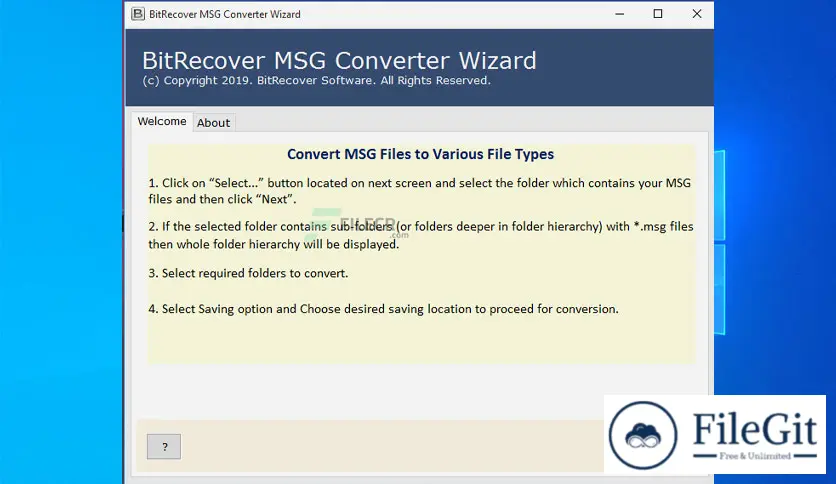Select the Welcome tab
This screenshot has height=484, width=836.
coord(162,121)
